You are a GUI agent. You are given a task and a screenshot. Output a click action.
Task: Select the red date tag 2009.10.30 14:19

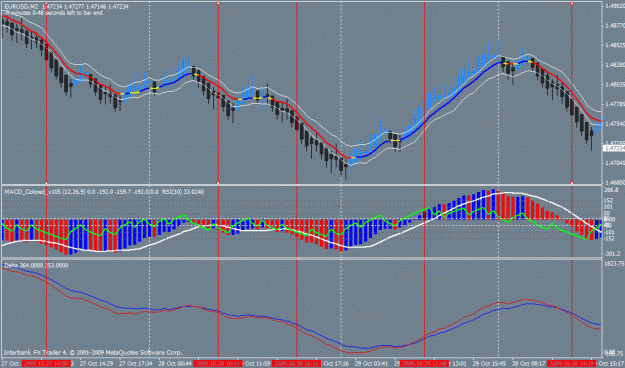[572, 364]
